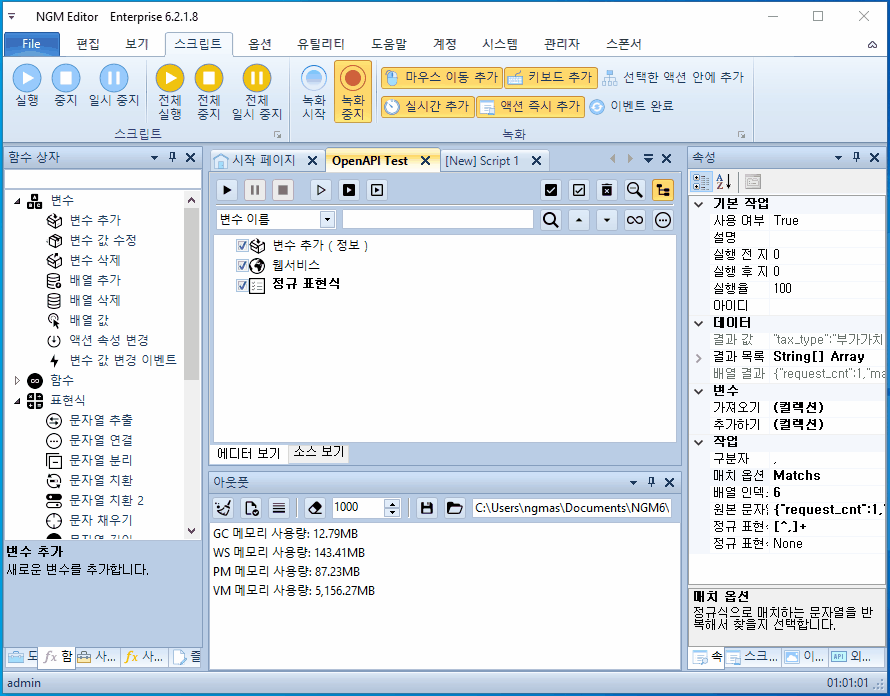Pause all with 전체 일시 중지
Screen dimensions: 890x696
point(257,92)
